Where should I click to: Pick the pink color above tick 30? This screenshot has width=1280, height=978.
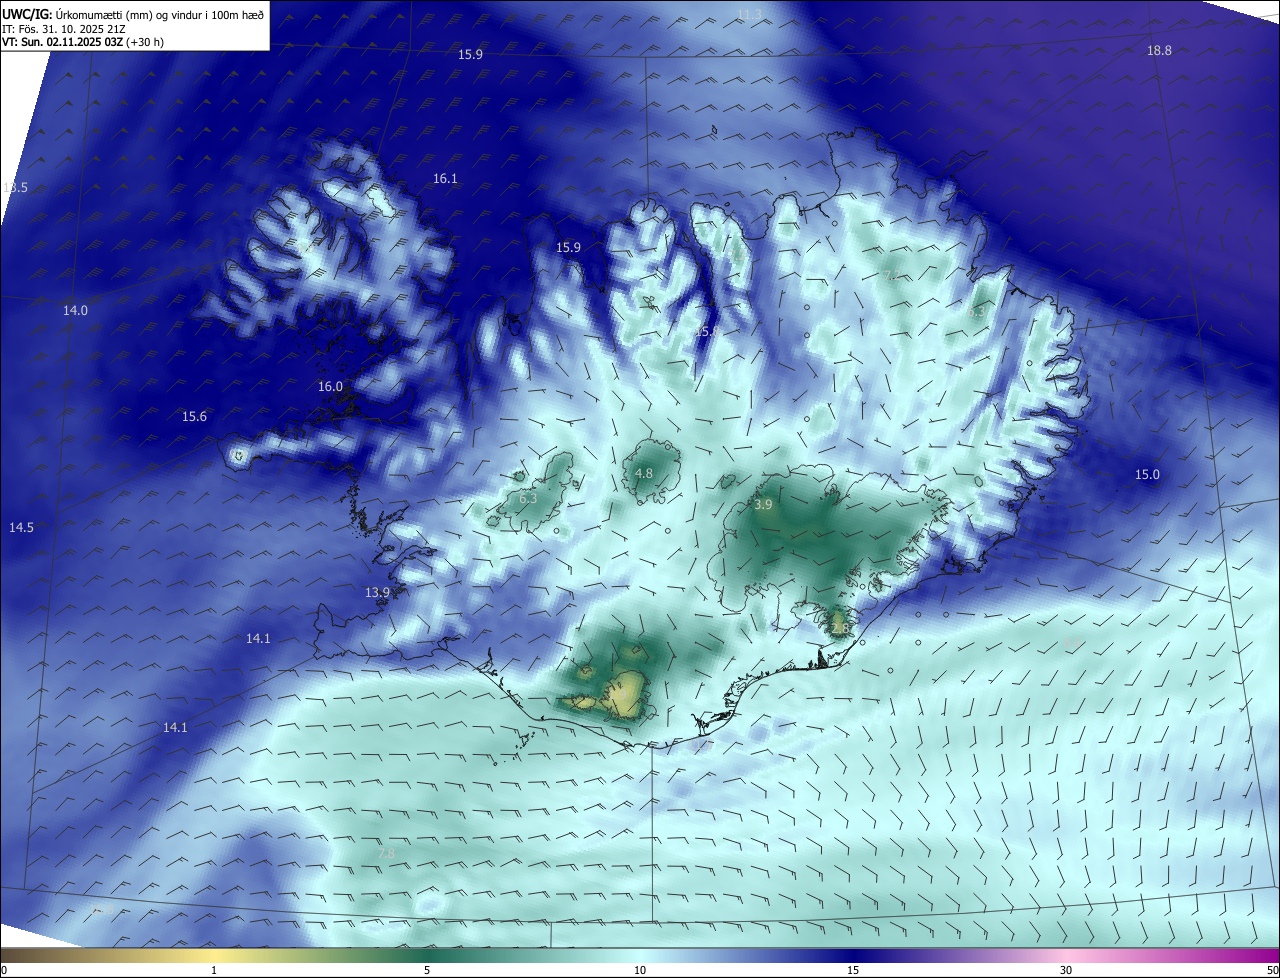1066,955
